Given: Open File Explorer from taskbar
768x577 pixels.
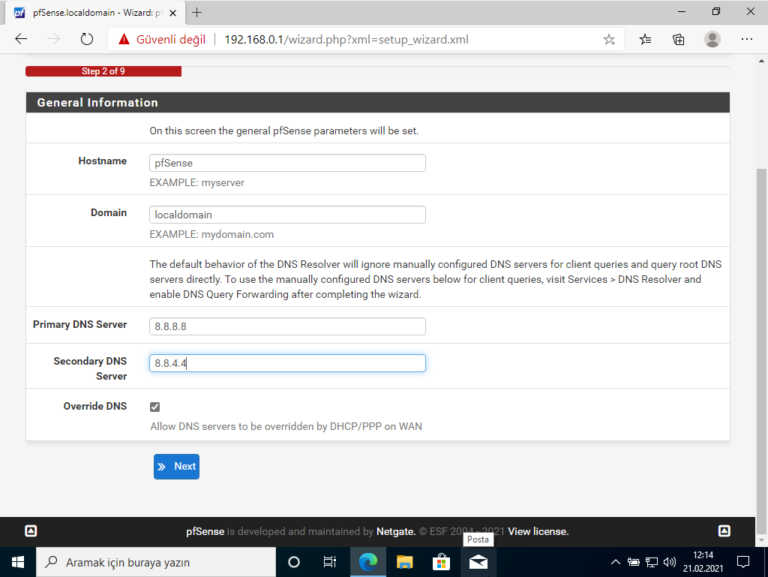Looking at the screenshot, I should pos(404,562).
